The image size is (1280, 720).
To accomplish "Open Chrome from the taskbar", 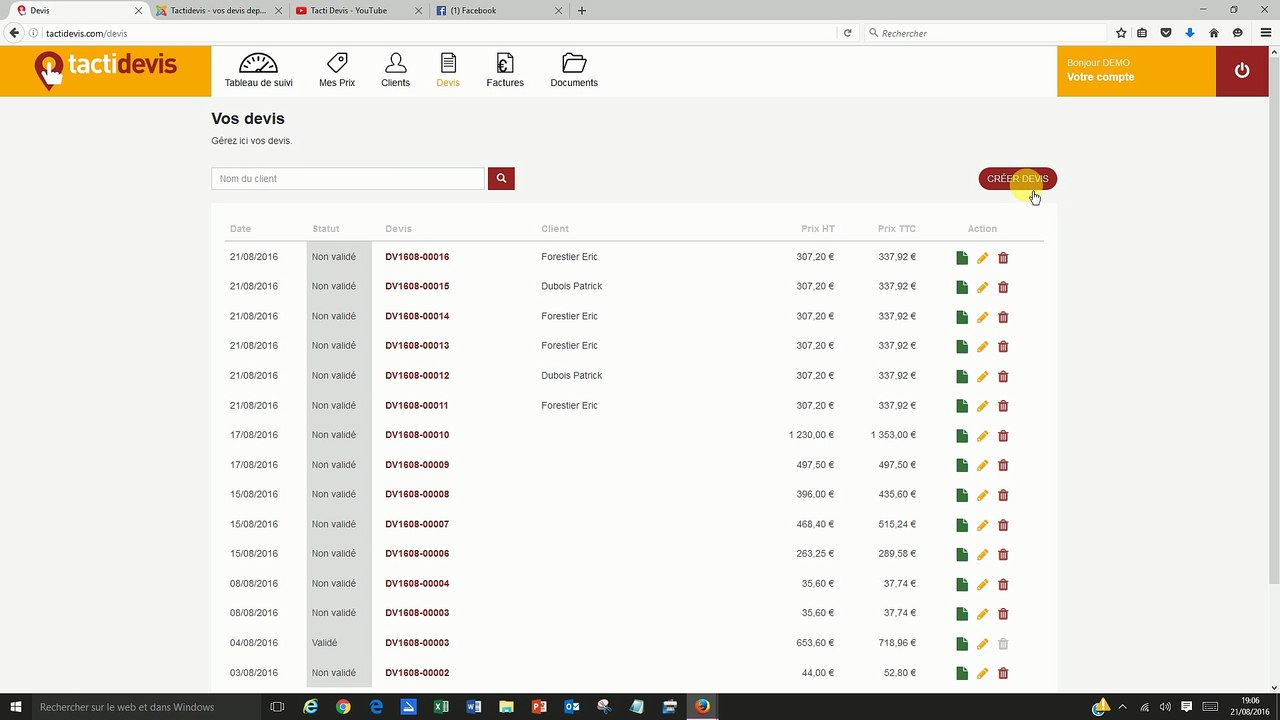I will pos(343,707).
